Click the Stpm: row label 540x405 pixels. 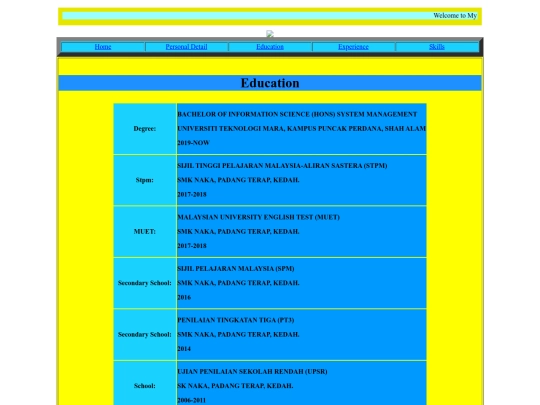[145, 180]
